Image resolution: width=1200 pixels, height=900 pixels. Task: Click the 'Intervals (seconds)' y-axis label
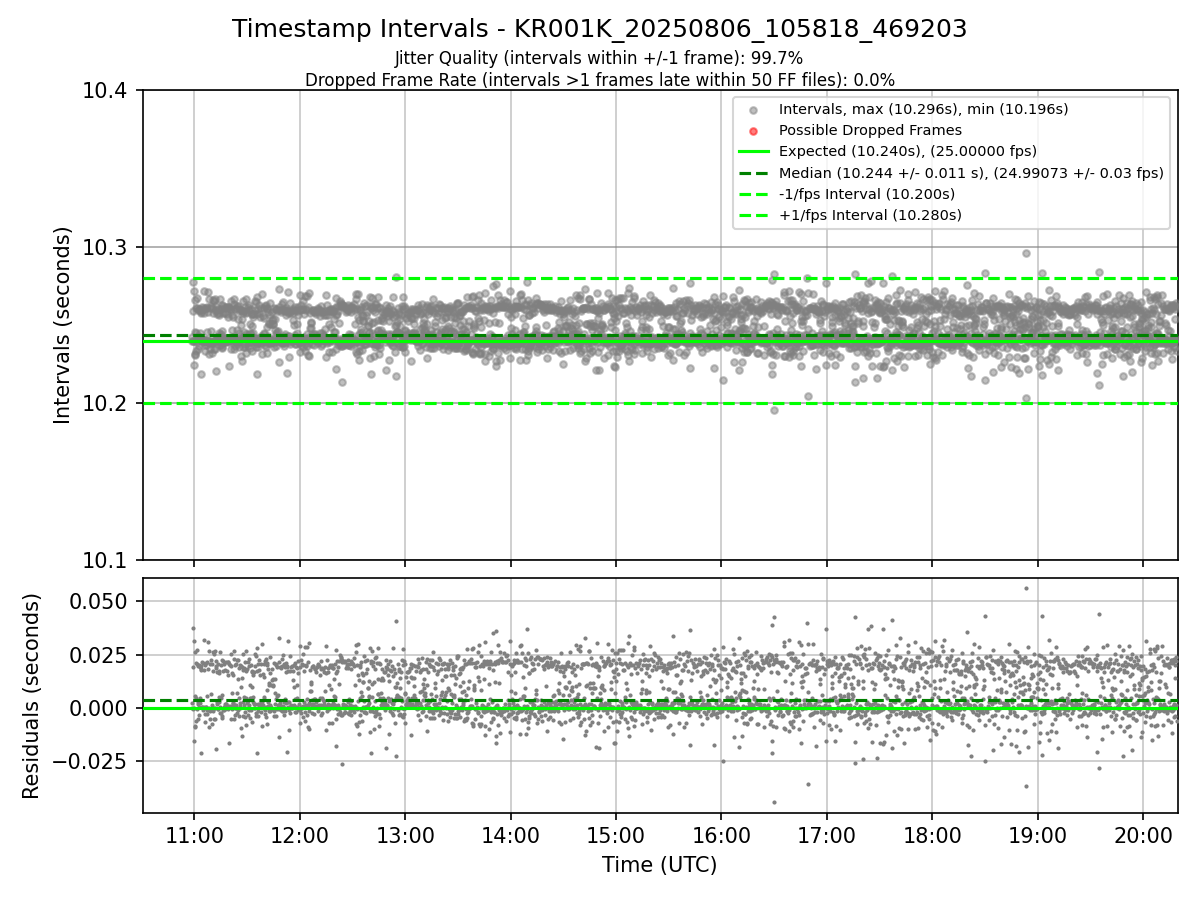click(63, 325)
